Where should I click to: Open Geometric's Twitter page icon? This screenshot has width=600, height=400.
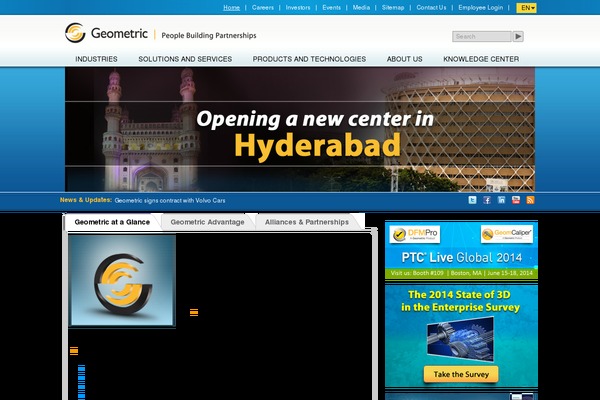point(473,200)
